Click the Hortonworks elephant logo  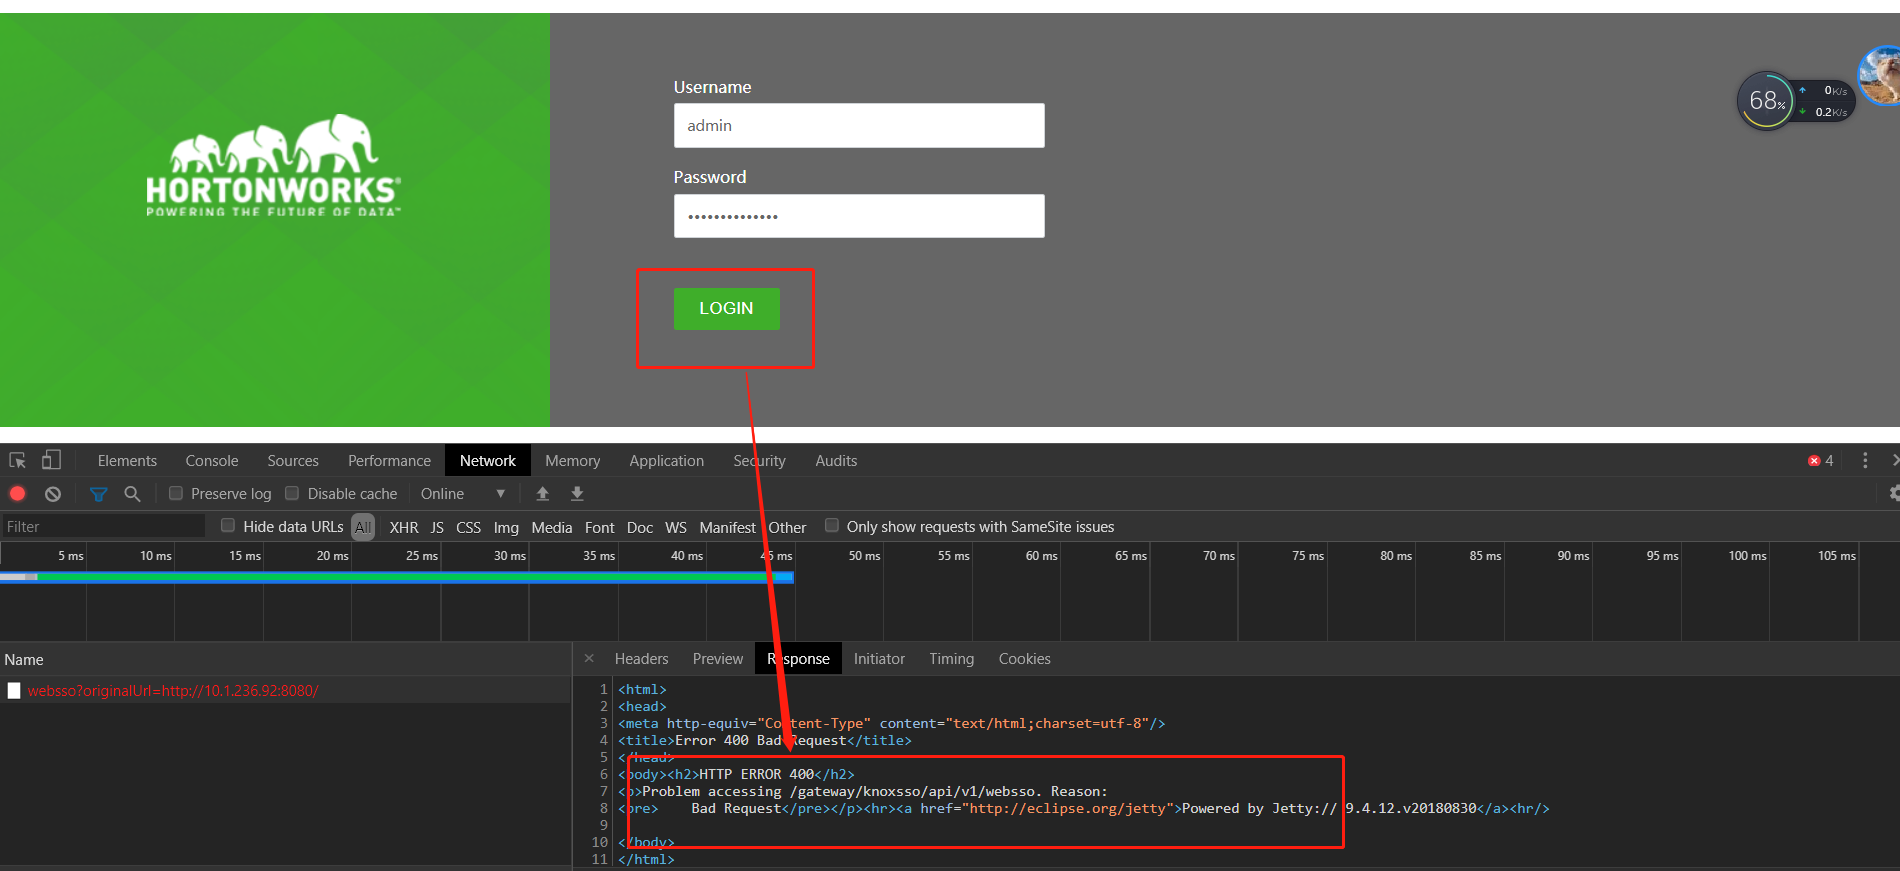tap(273, 166)
